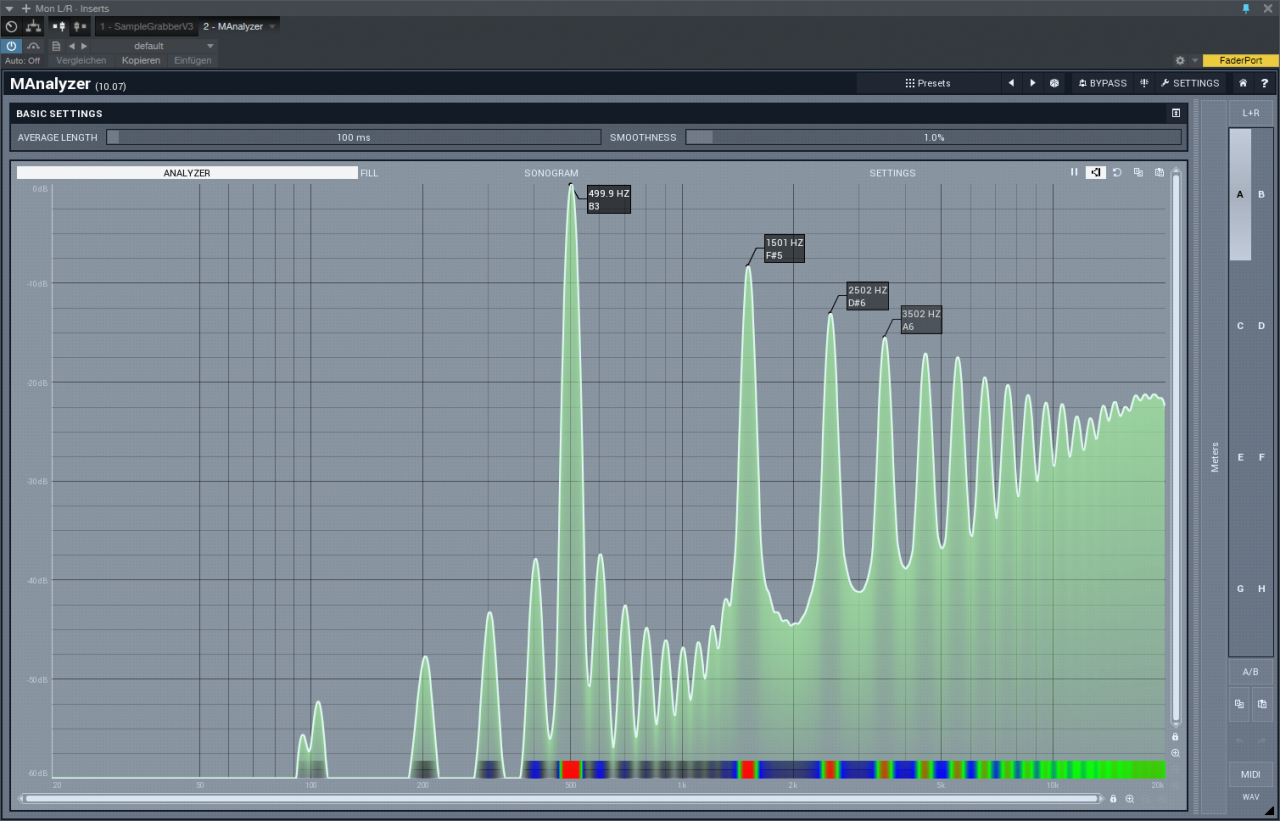Switch to the ANALYZER tab
Image resolution: width=1280 pixels, height=821 pixels.
[187, 173]
